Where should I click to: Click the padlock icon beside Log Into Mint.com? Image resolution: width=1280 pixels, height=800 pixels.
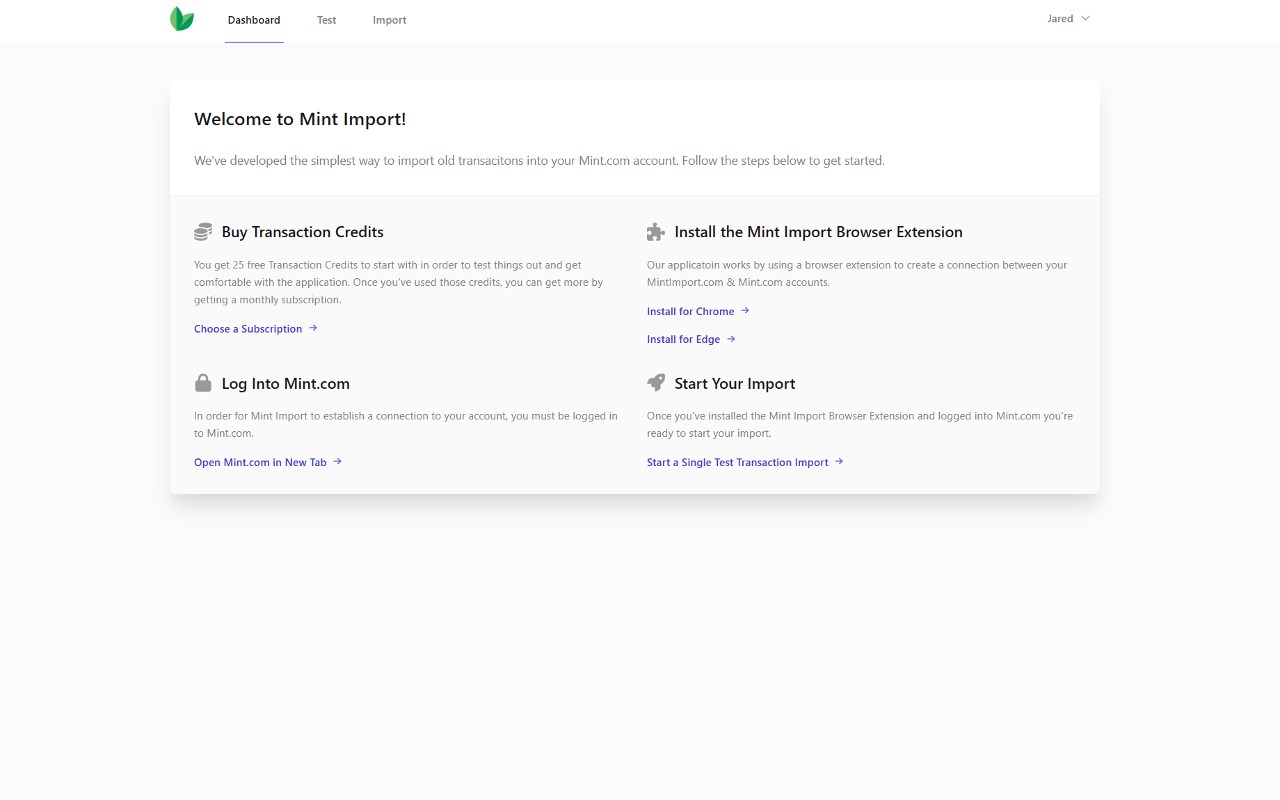click(203, 383)
